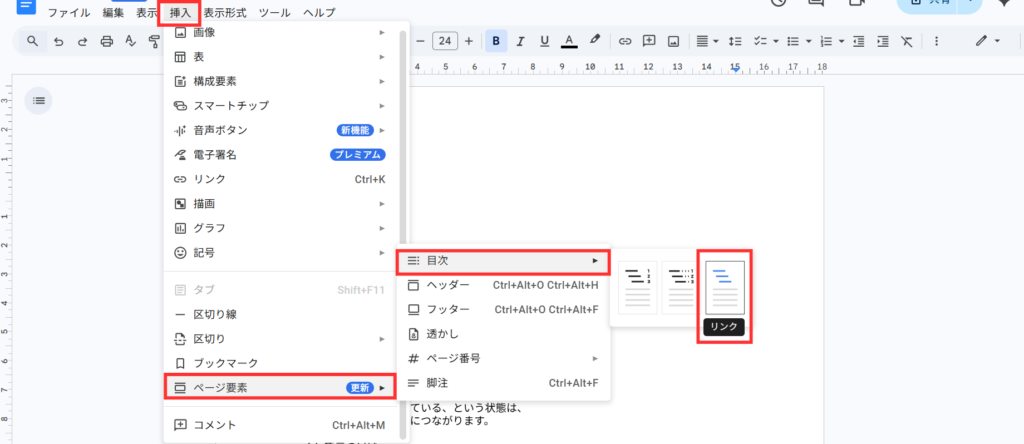This screenshot has width=1024, height=444.
Task: Toggle bold formatting button
Action: click(495, 41)
